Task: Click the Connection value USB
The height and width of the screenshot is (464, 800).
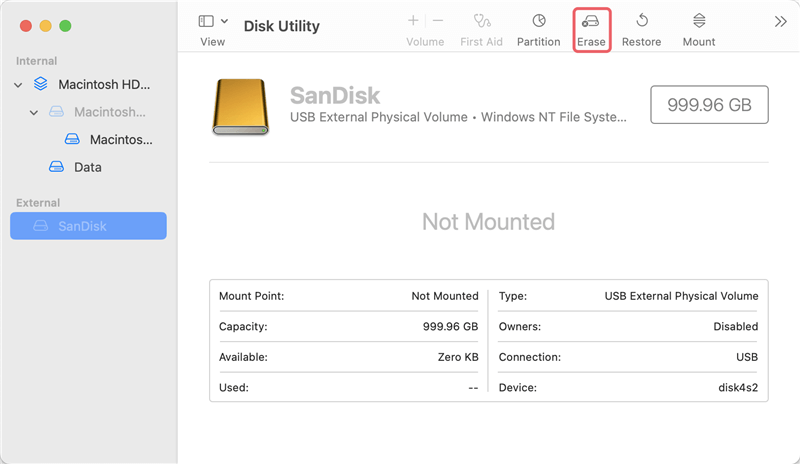Action: tap(747, 357)
